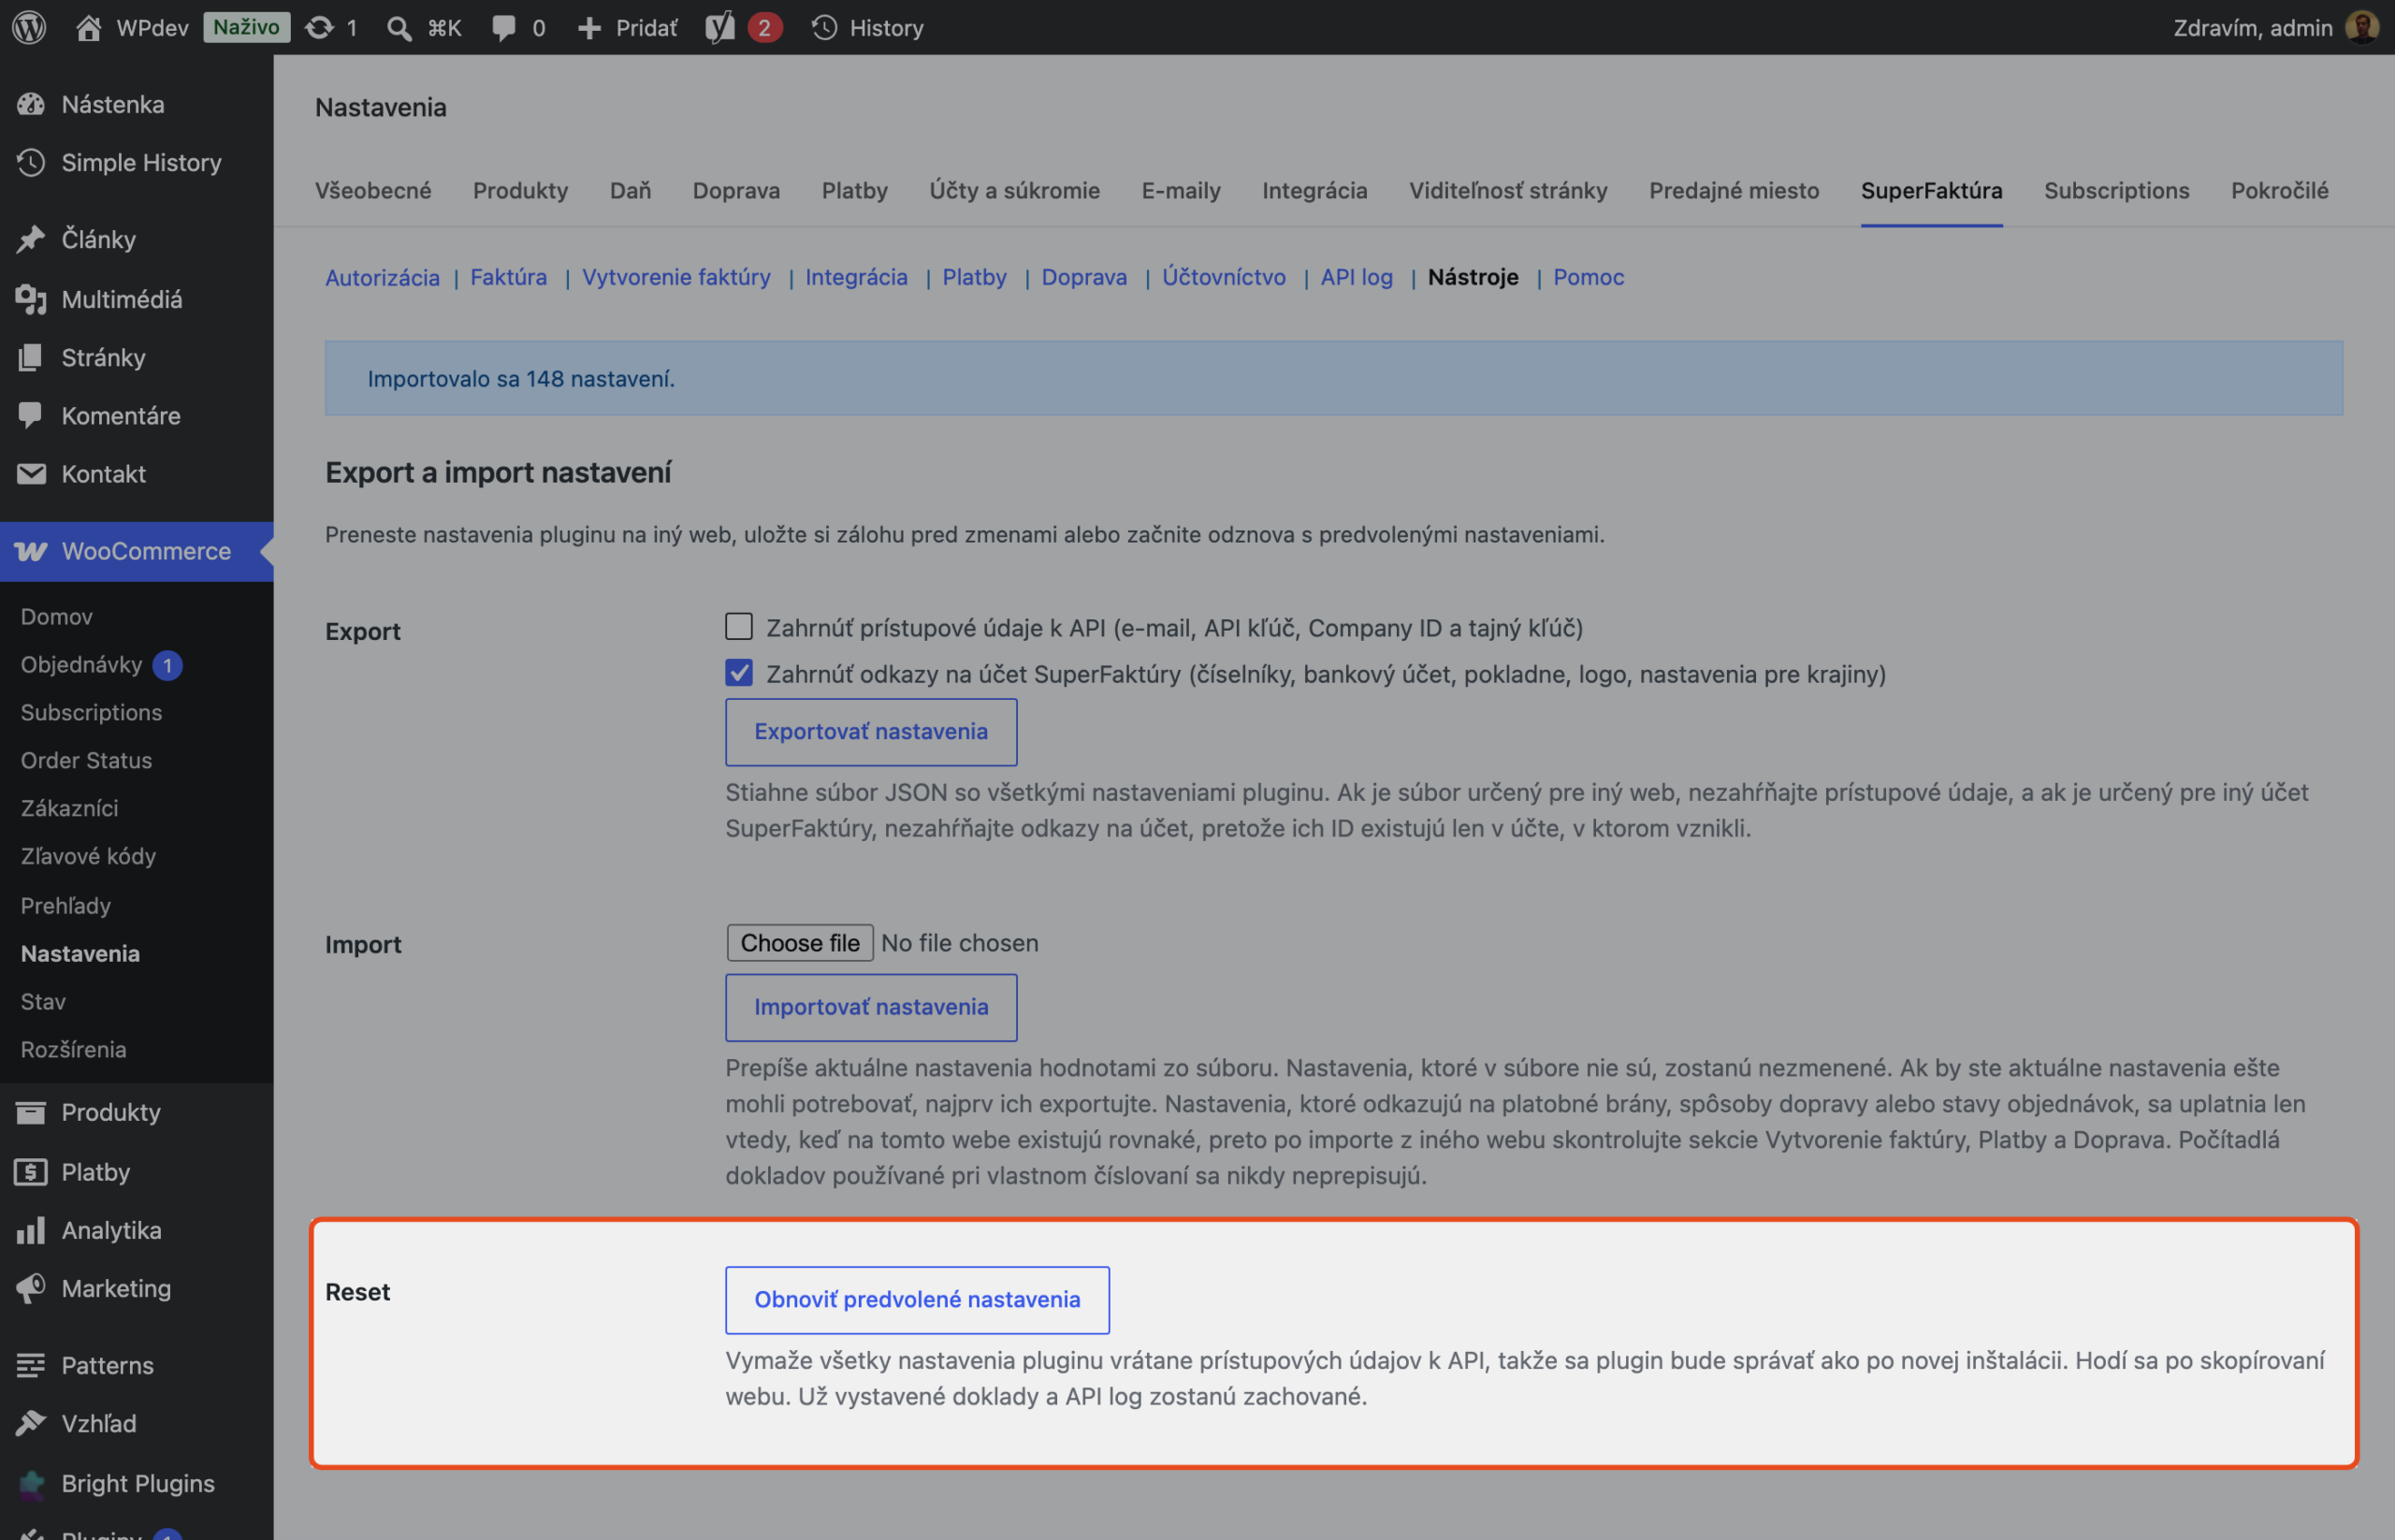Click the Komentáre sidebar icon
Image resolution: width=2395 pixels, height=1540 pixels.
tap(31, 415)
